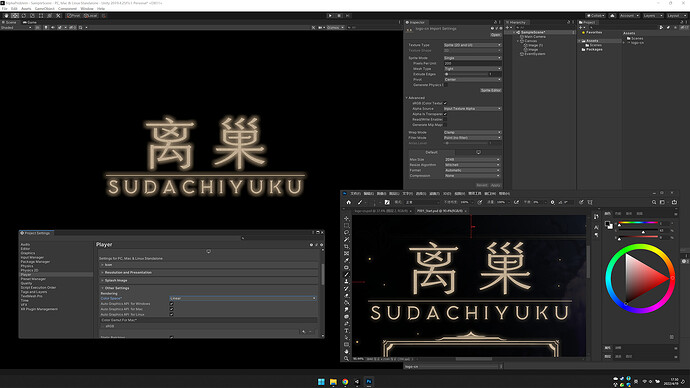This screenshot has height=388, width=690.
Task: Select the Hand tool in Unity toolbar
Action: click(7, 15)
